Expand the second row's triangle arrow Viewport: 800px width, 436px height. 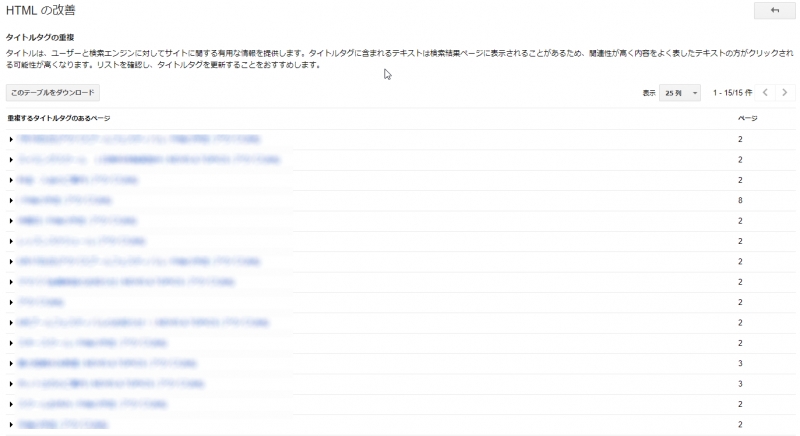click(10, 160)
